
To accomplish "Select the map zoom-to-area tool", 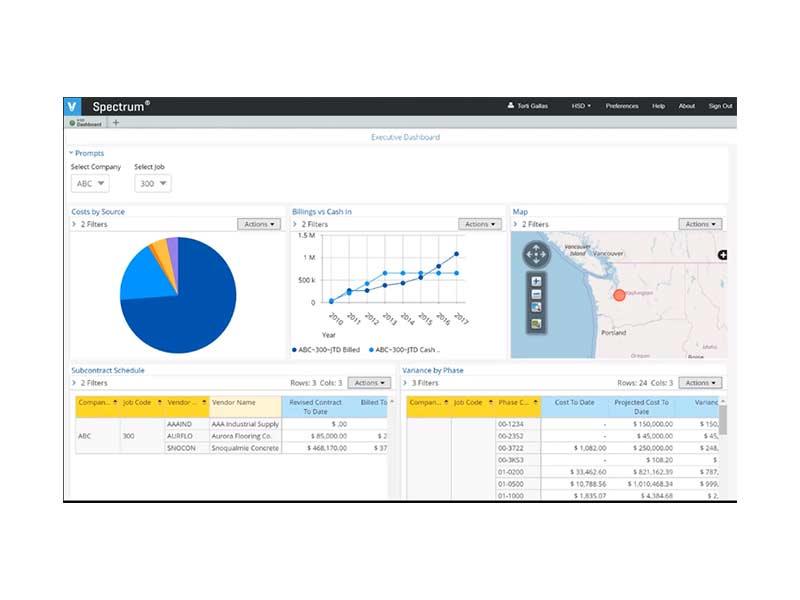I will point(536,308).
